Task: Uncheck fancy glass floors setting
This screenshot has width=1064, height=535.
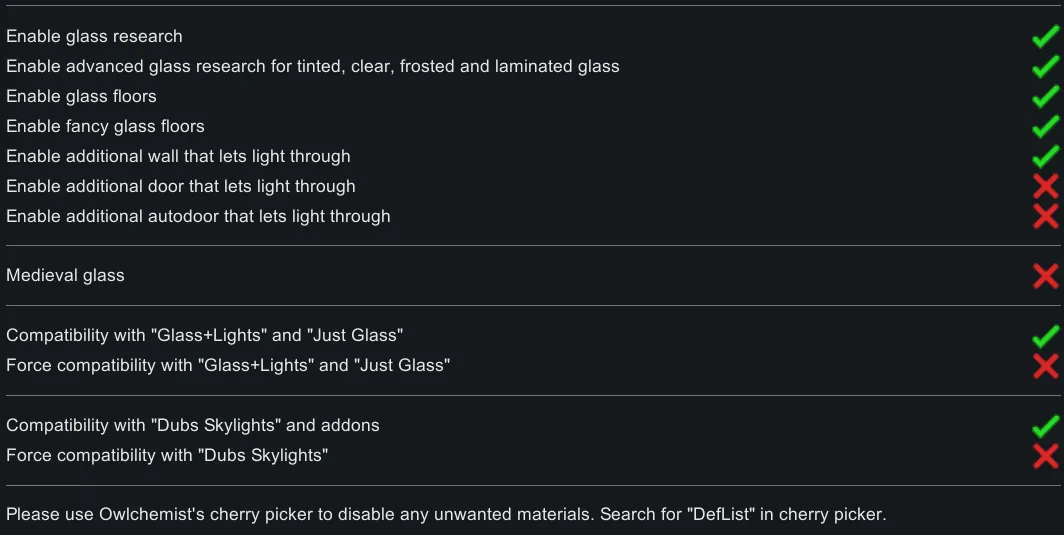Action: pos(1045,127)
